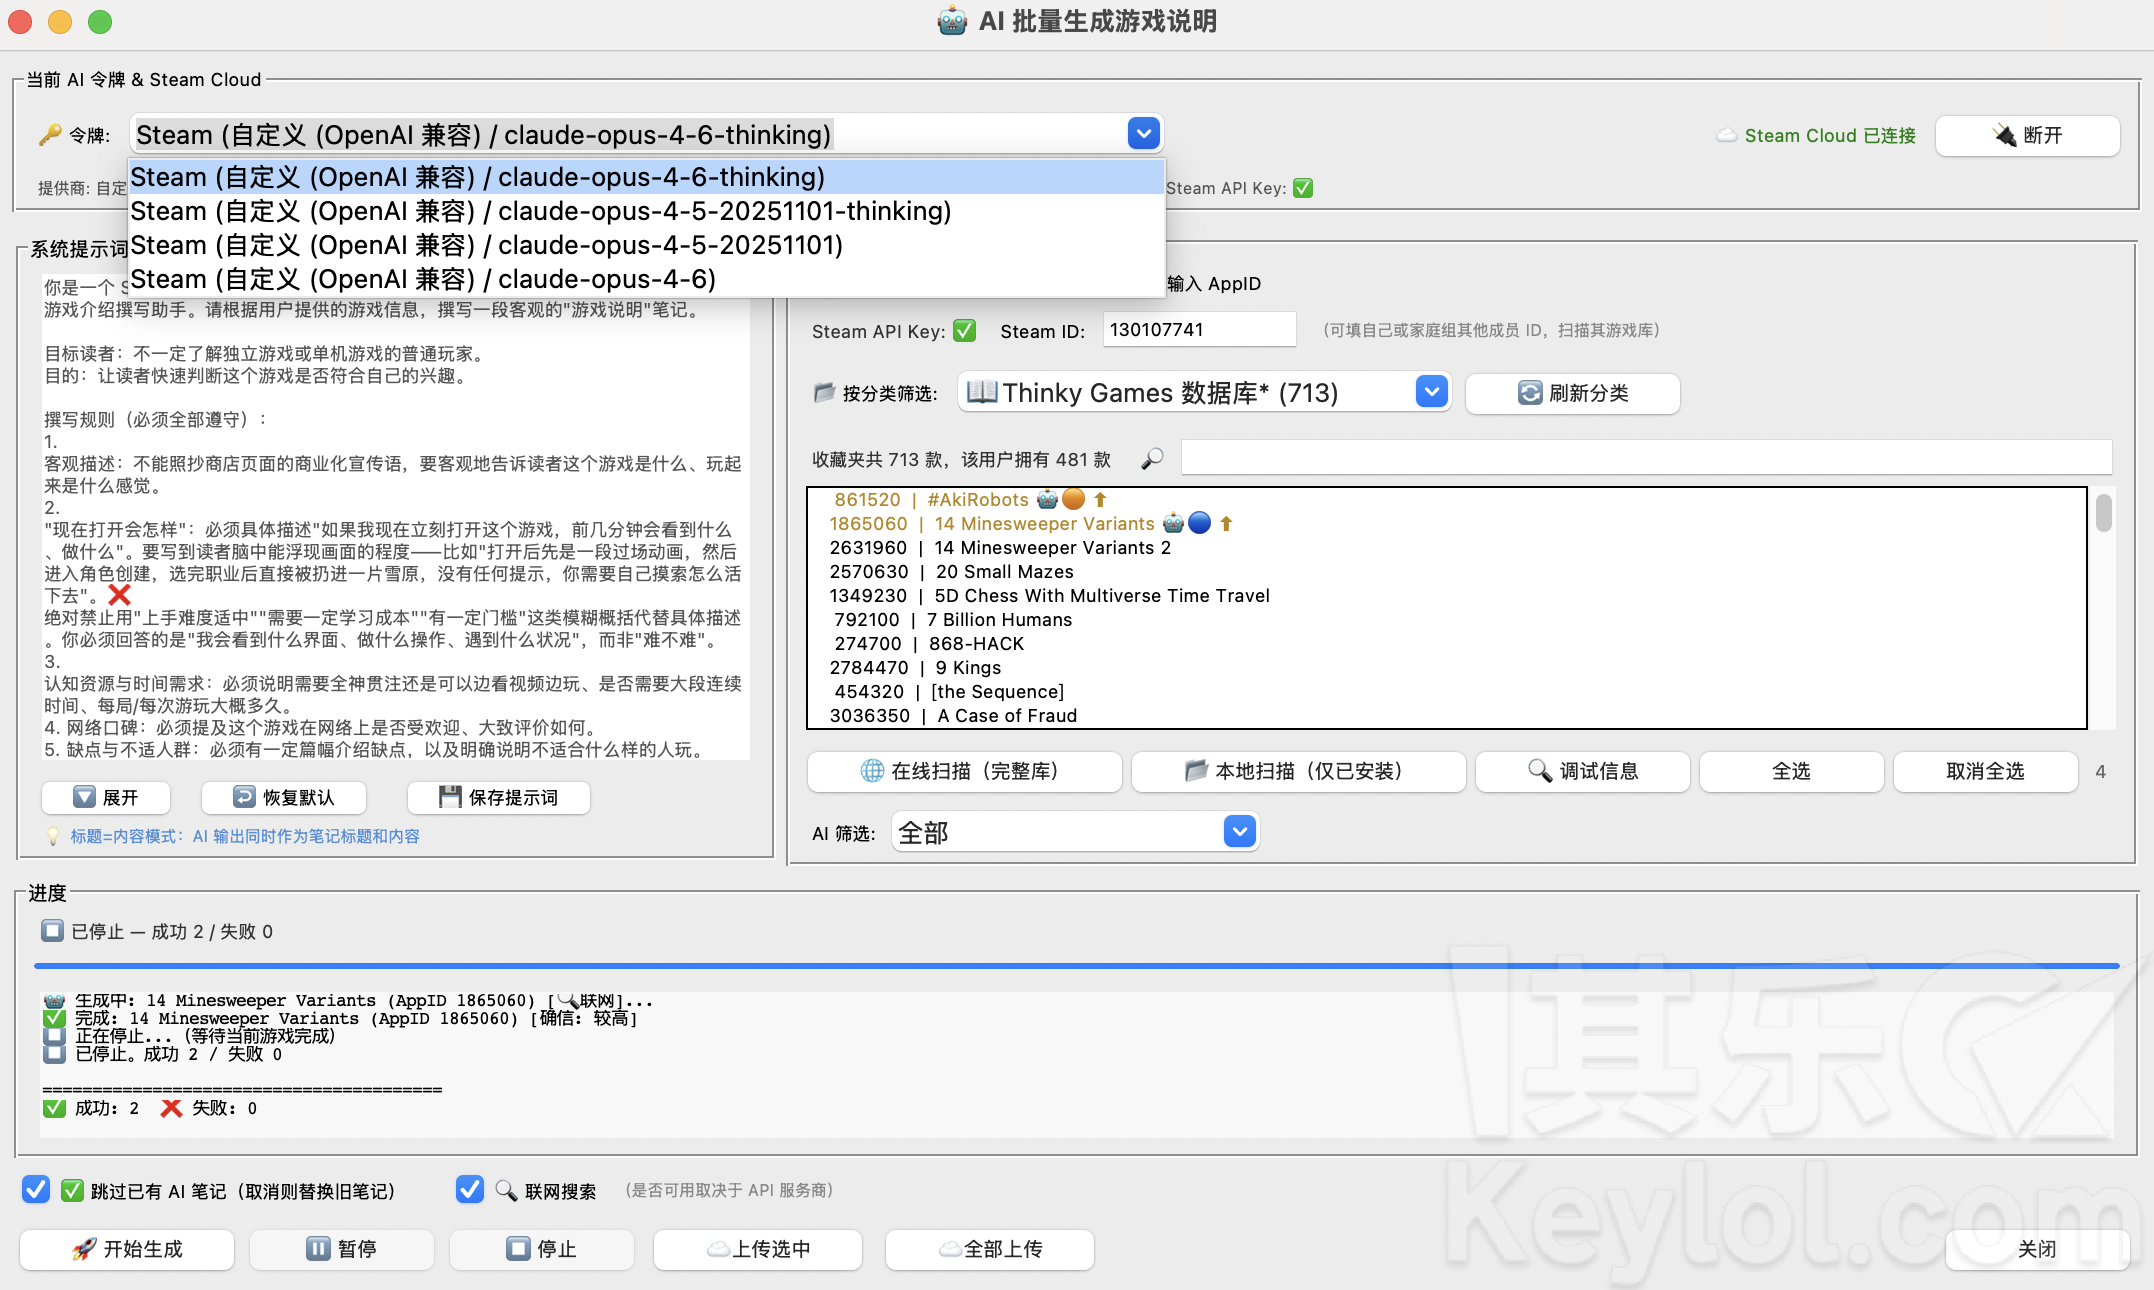Click the 取消全选 button
The width and height of the screenshot is (2154, 1290).
[1984, 771]
